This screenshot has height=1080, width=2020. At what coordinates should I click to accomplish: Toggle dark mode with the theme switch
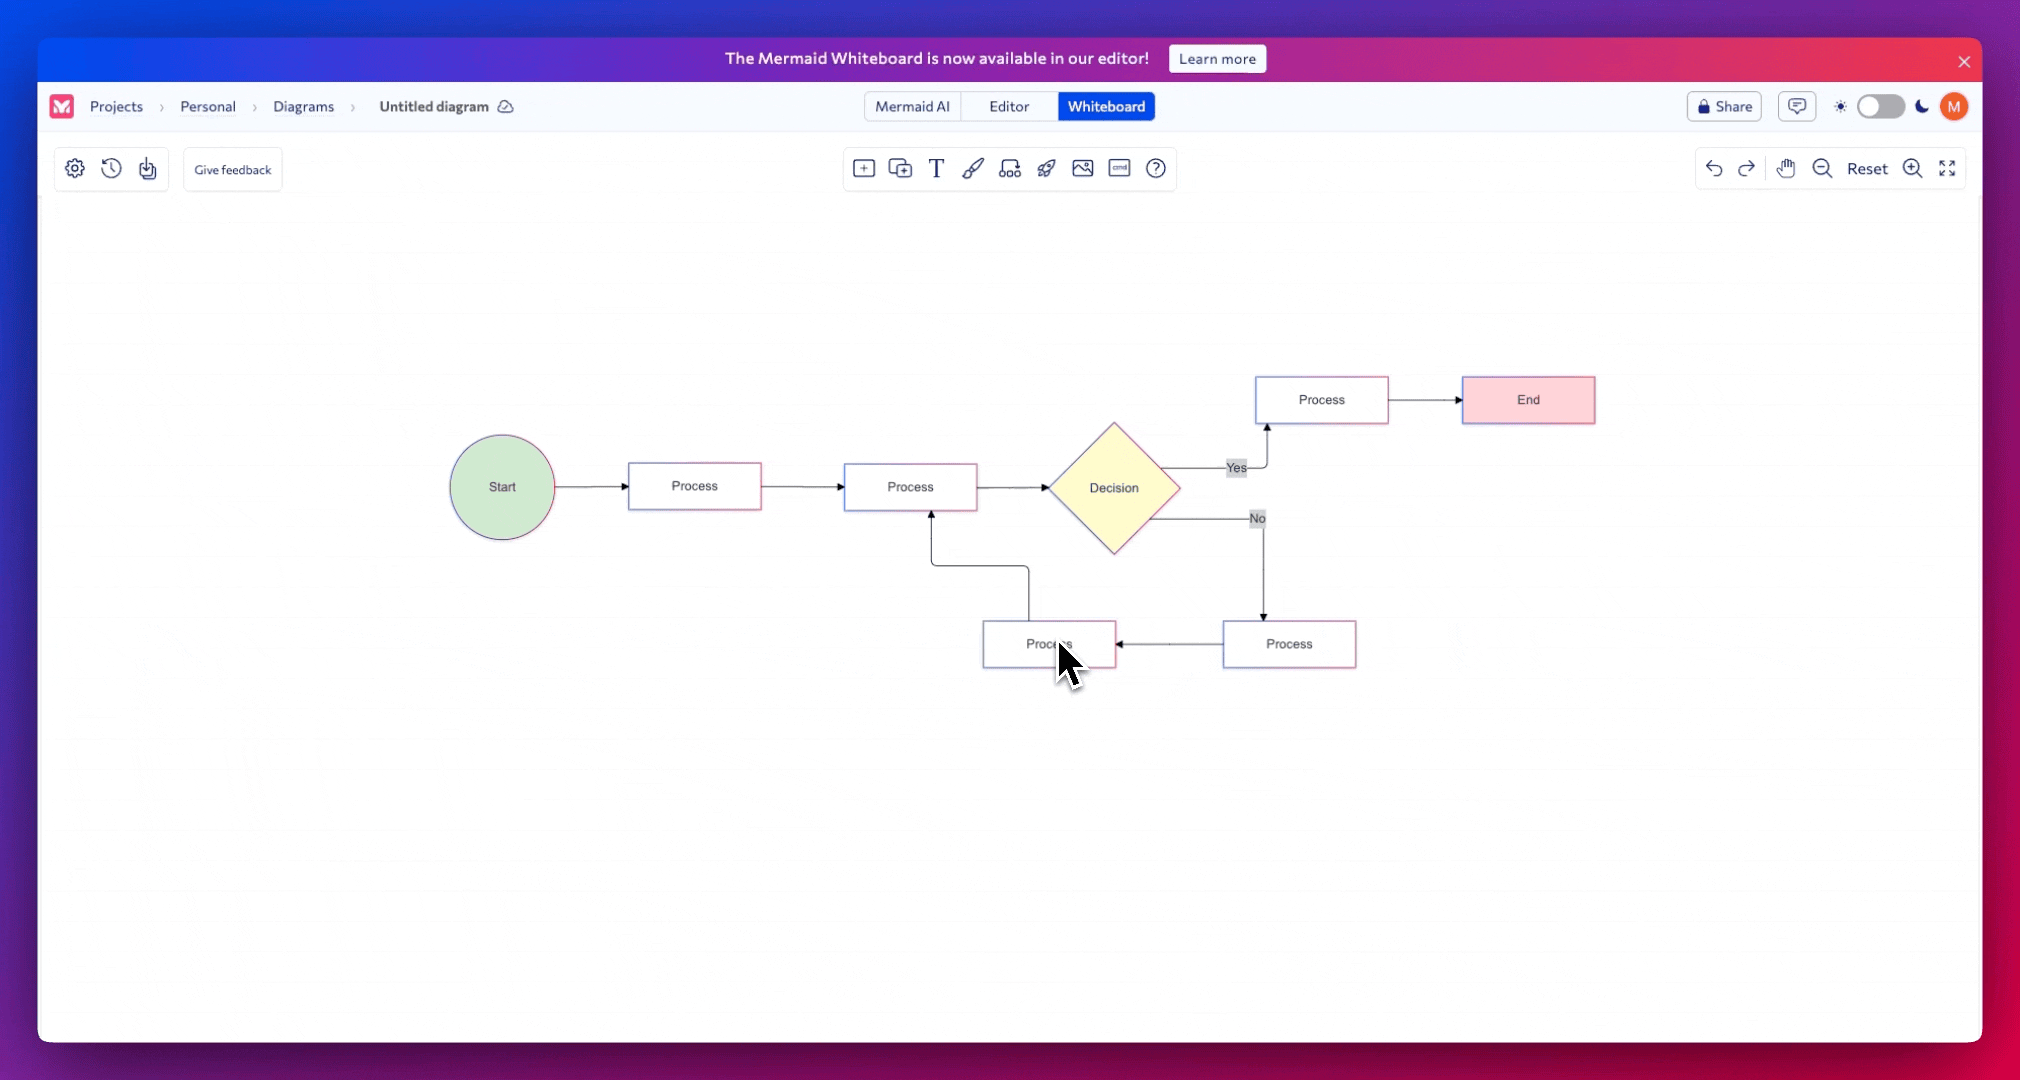[1880, 106]
